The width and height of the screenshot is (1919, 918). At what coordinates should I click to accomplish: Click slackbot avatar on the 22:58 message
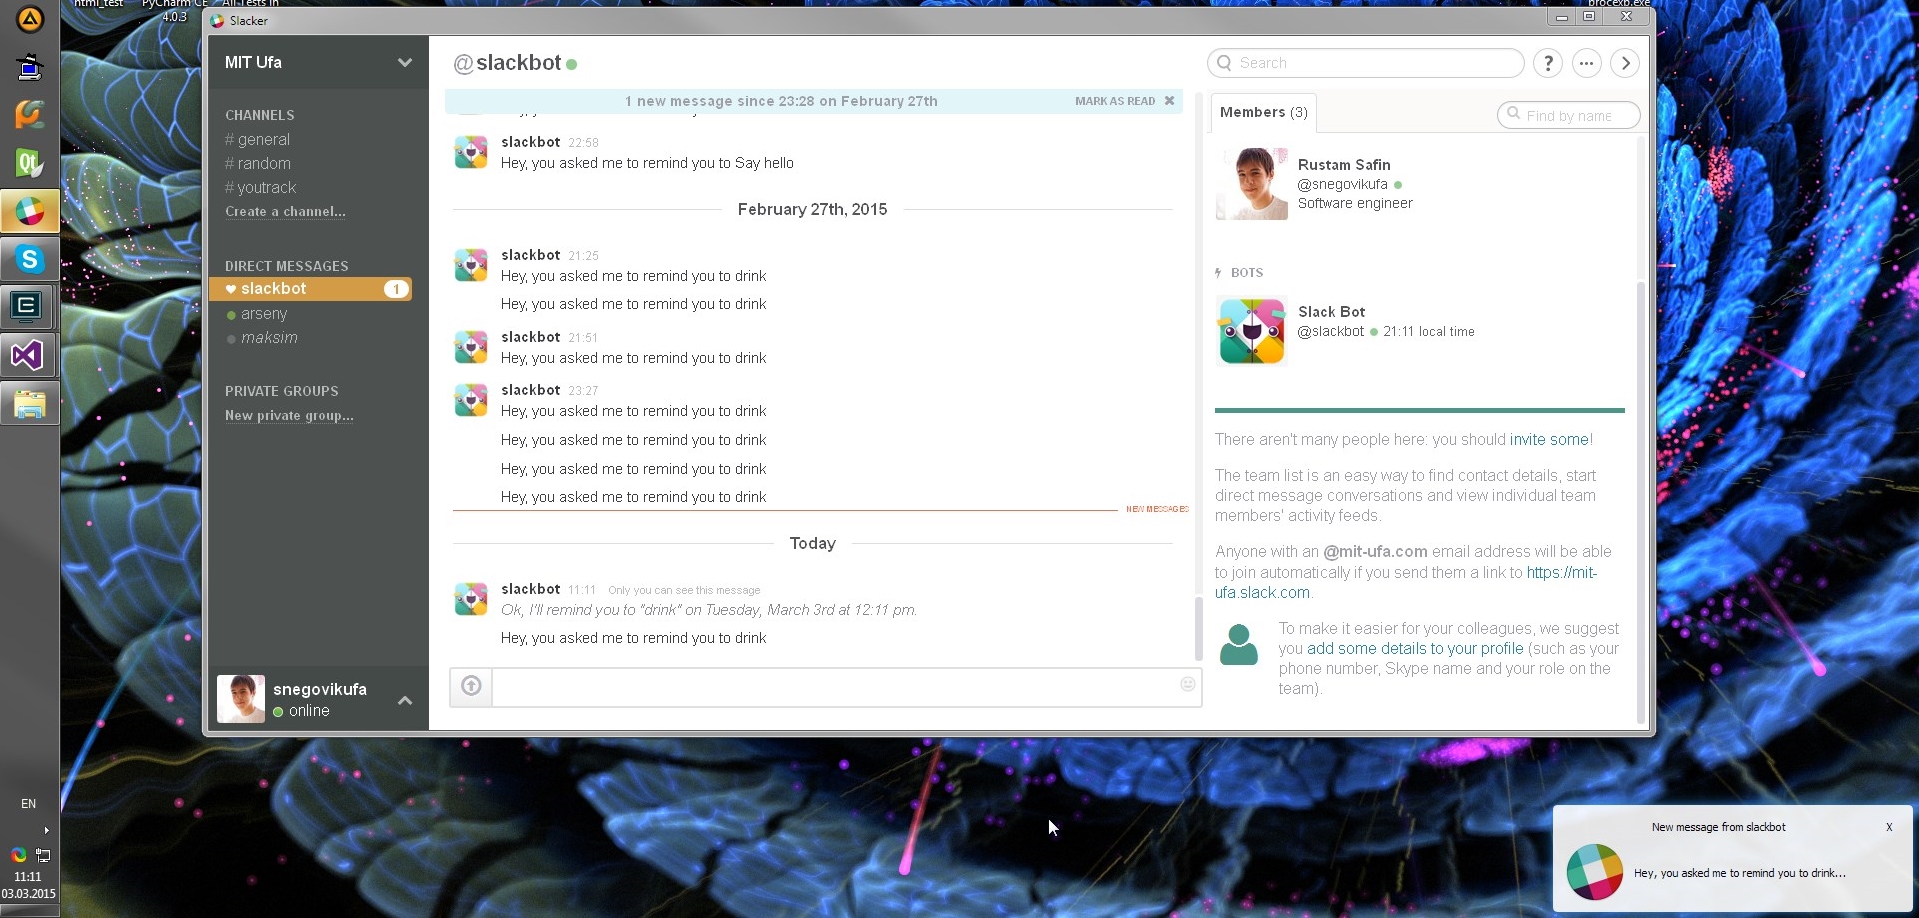(471, 152)
